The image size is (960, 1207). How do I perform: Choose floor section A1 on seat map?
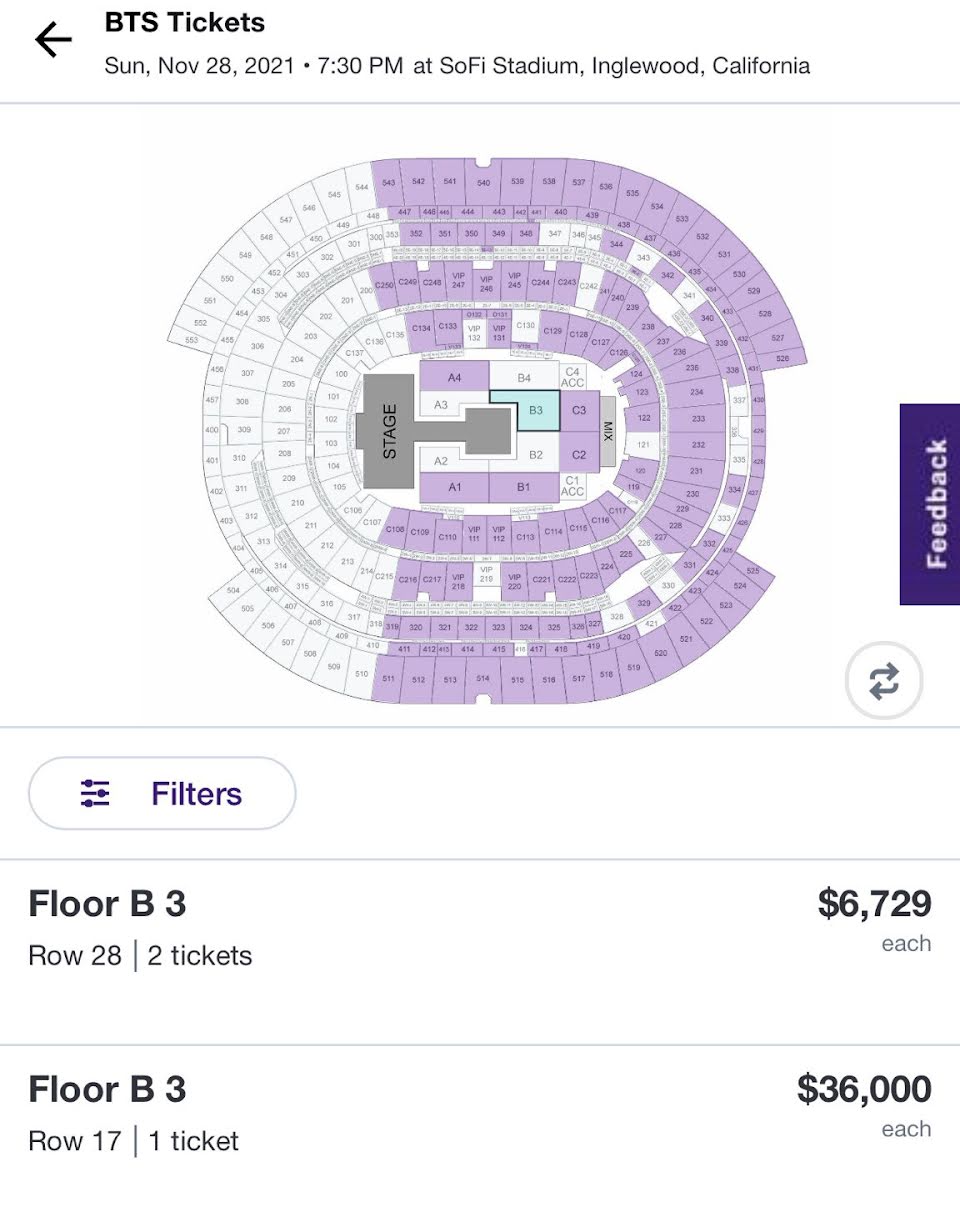[x=454, y=487]
